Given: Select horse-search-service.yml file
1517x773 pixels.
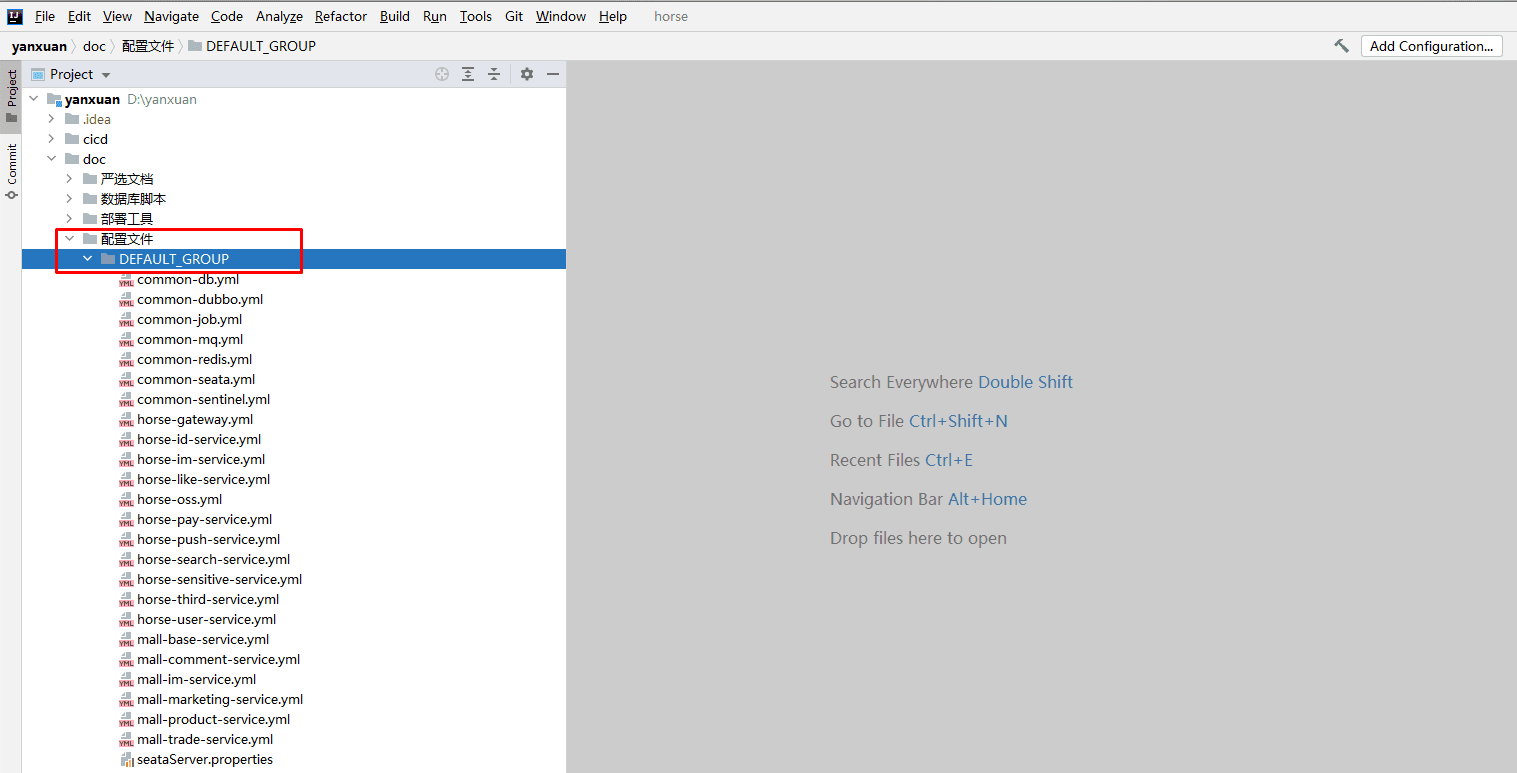Looking at the screenshot, I should (x=213, y=560).
